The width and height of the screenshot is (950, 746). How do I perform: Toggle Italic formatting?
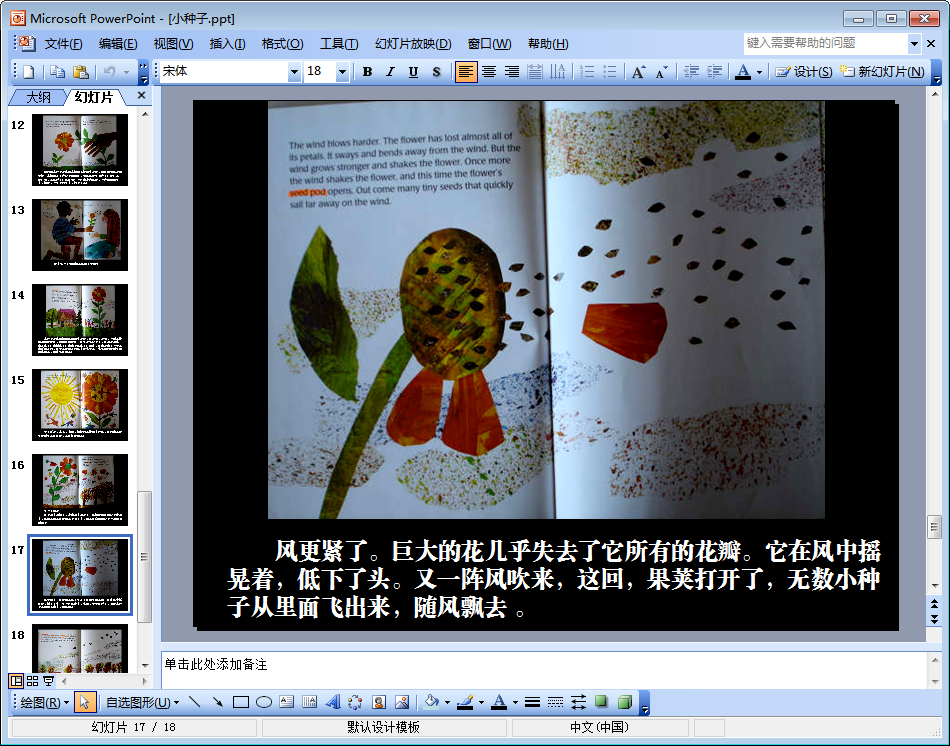point(390,72)
